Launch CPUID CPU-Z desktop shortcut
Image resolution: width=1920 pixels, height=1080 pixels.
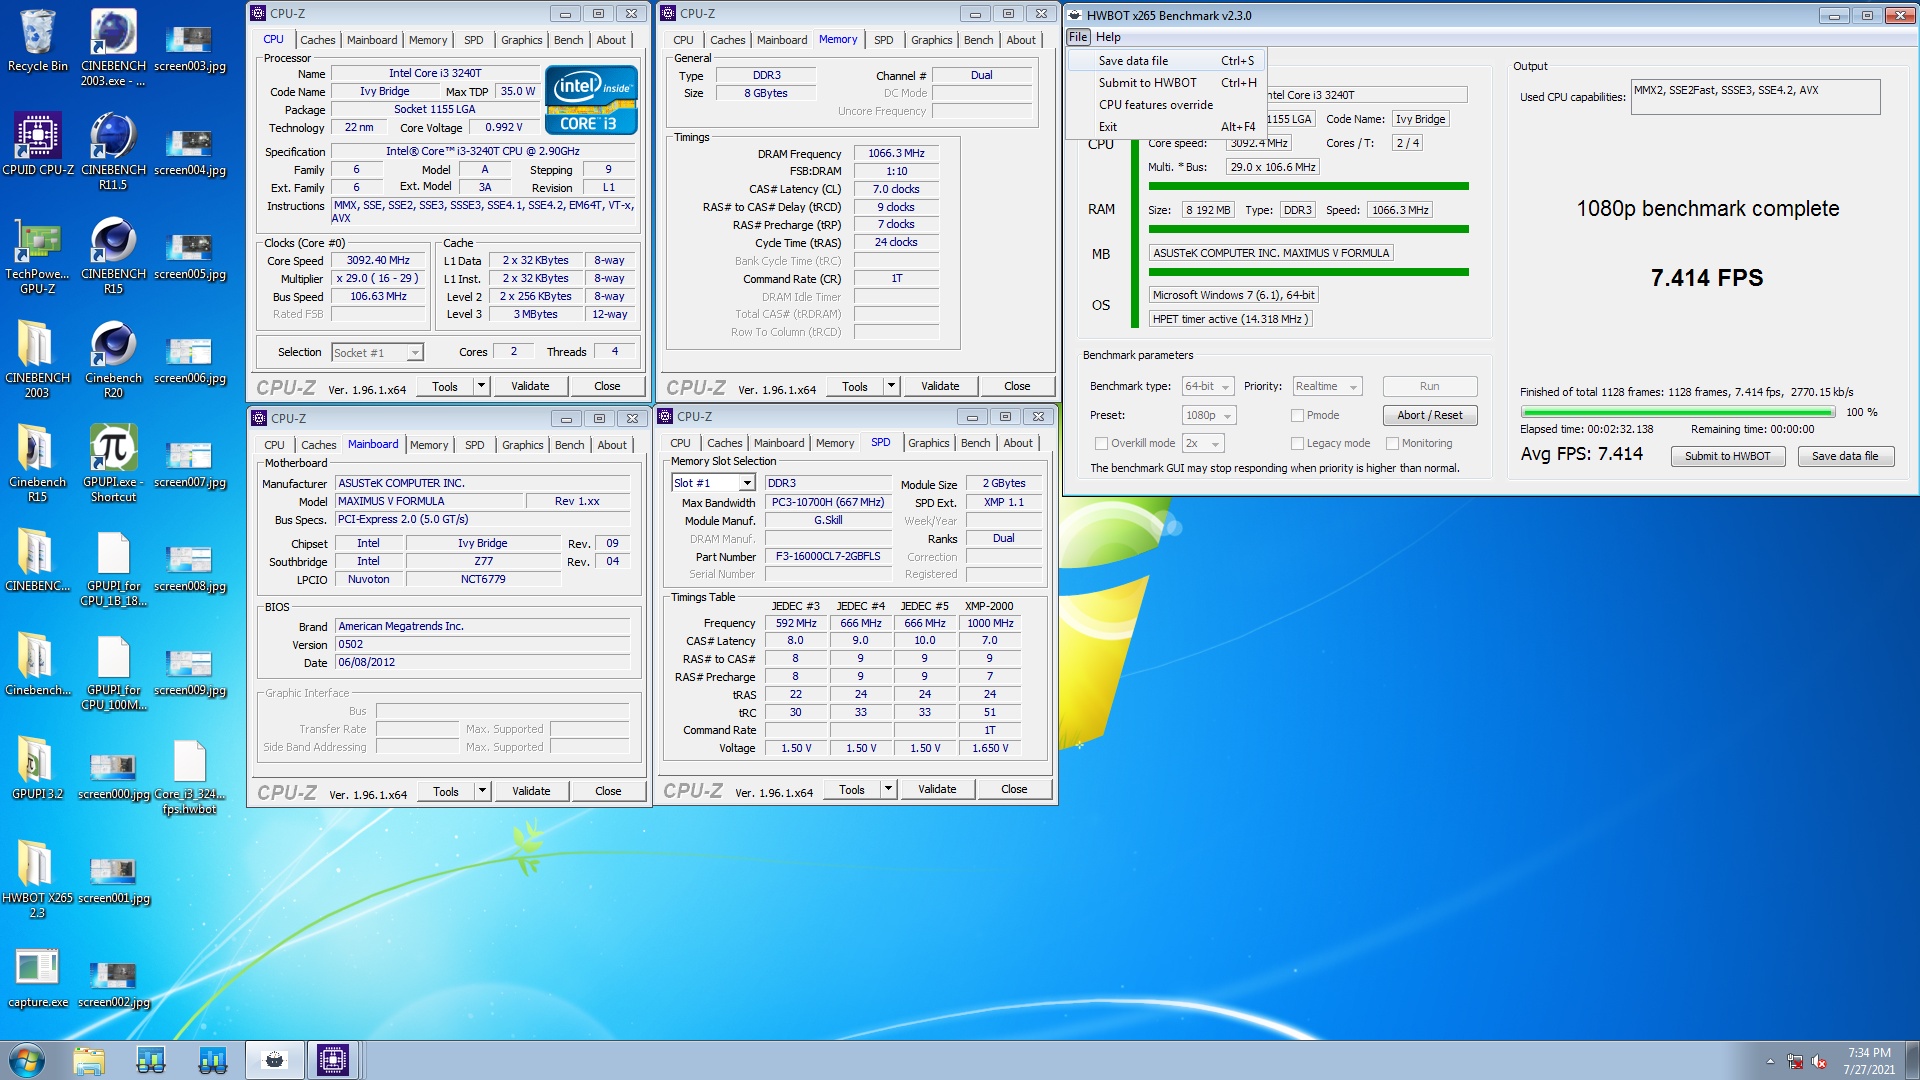click(x=37, y=145)
